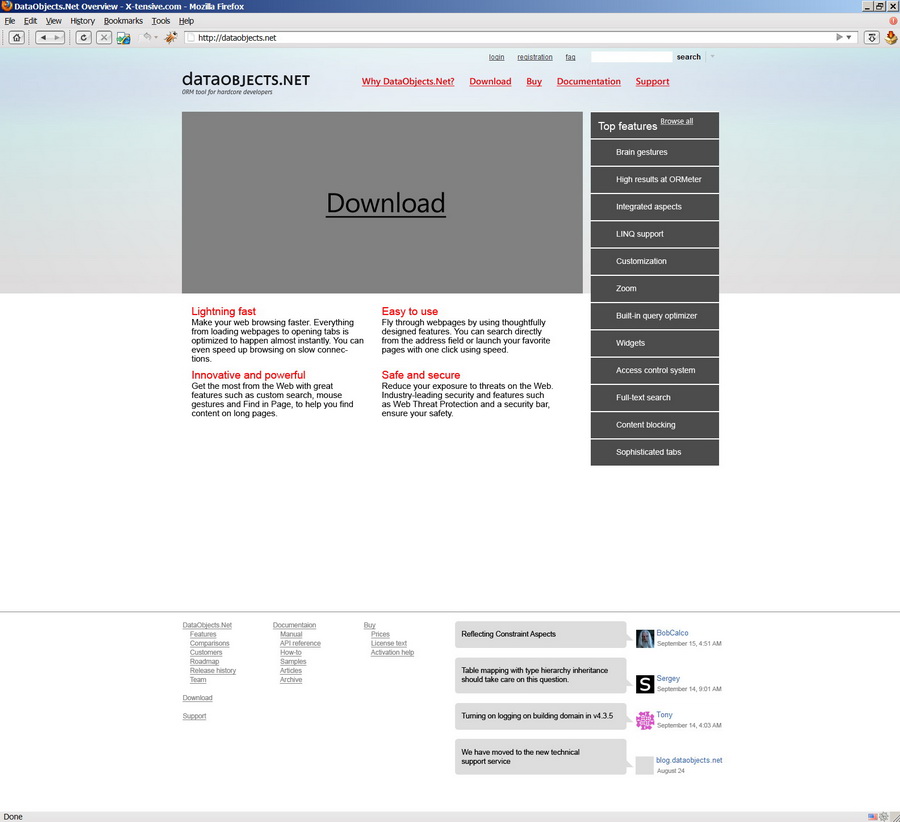Click Sergey's S avatar icon
The height and width of the screenshot is (822, 900).
pyautogui.click(x=645, y=684)
